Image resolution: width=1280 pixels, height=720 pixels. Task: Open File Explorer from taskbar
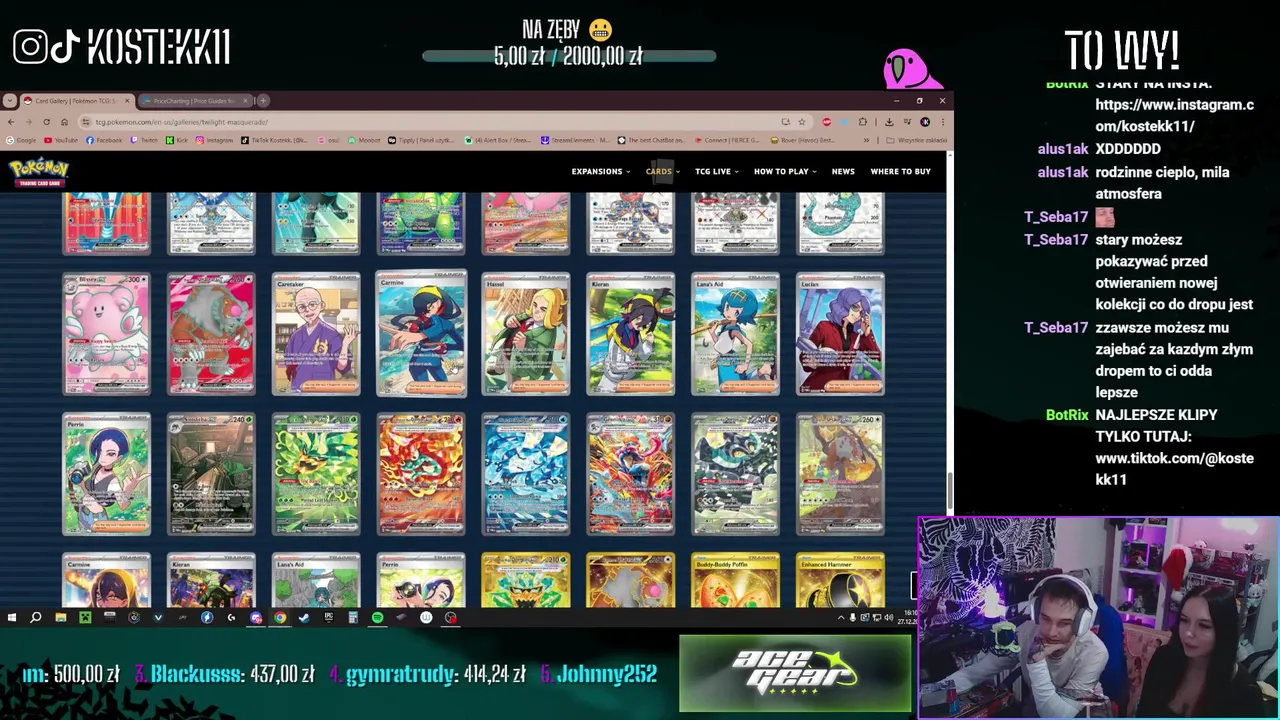pos(61,618)
